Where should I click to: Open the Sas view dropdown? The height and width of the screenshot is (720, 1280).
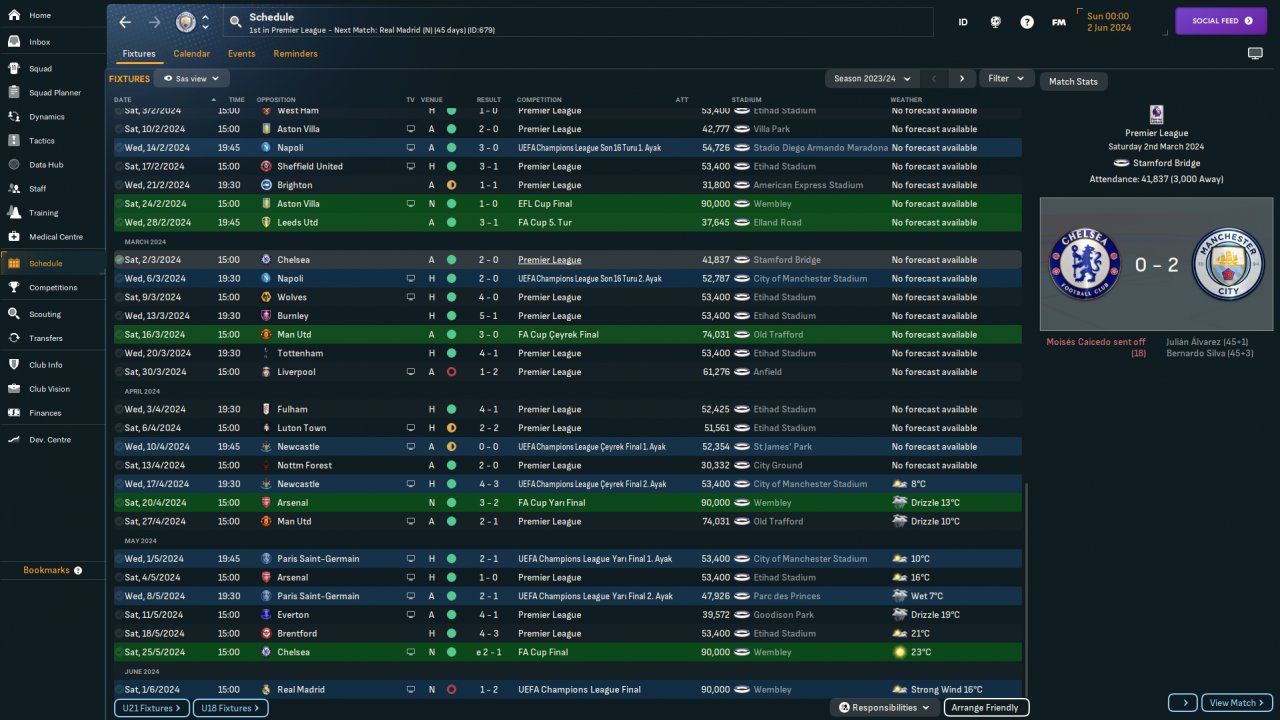coord(192,78)
